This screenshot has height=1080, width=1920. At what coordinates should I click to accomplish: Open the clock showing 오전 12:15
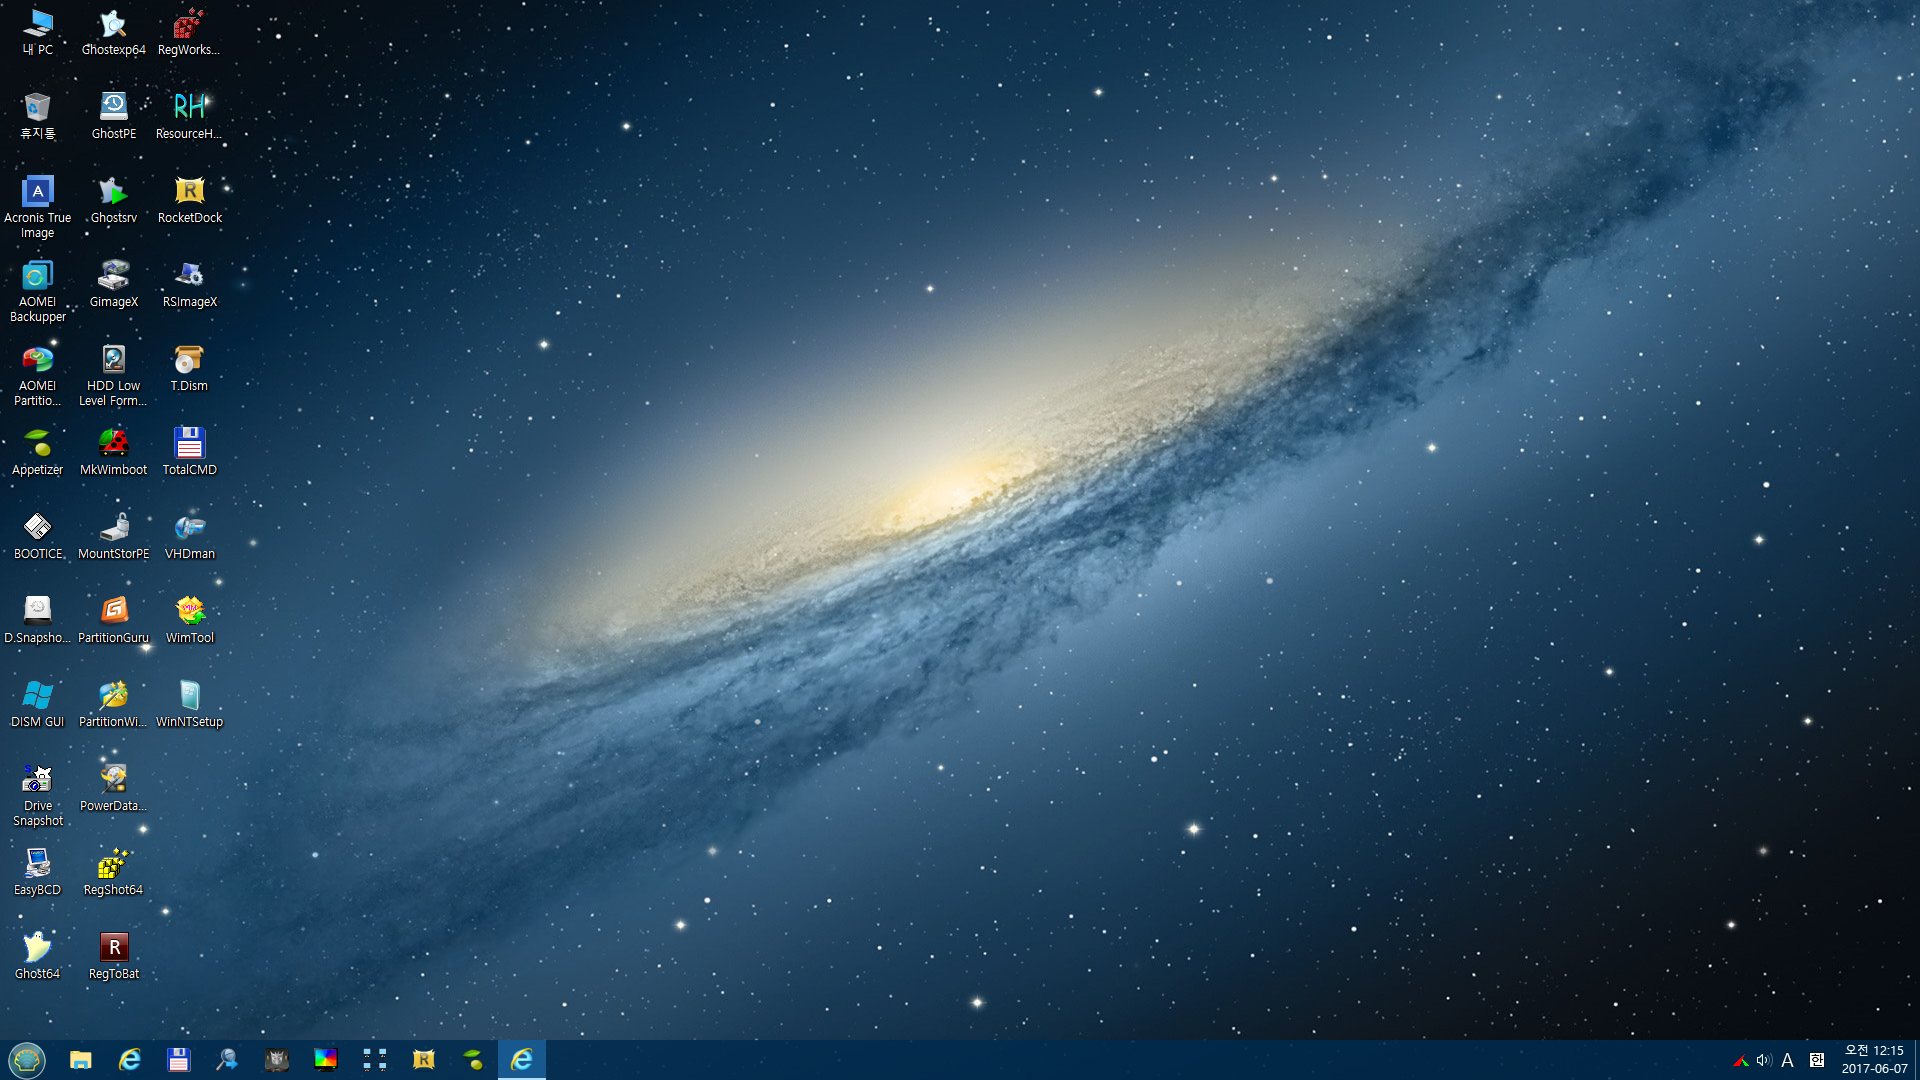(1874, 1060)
